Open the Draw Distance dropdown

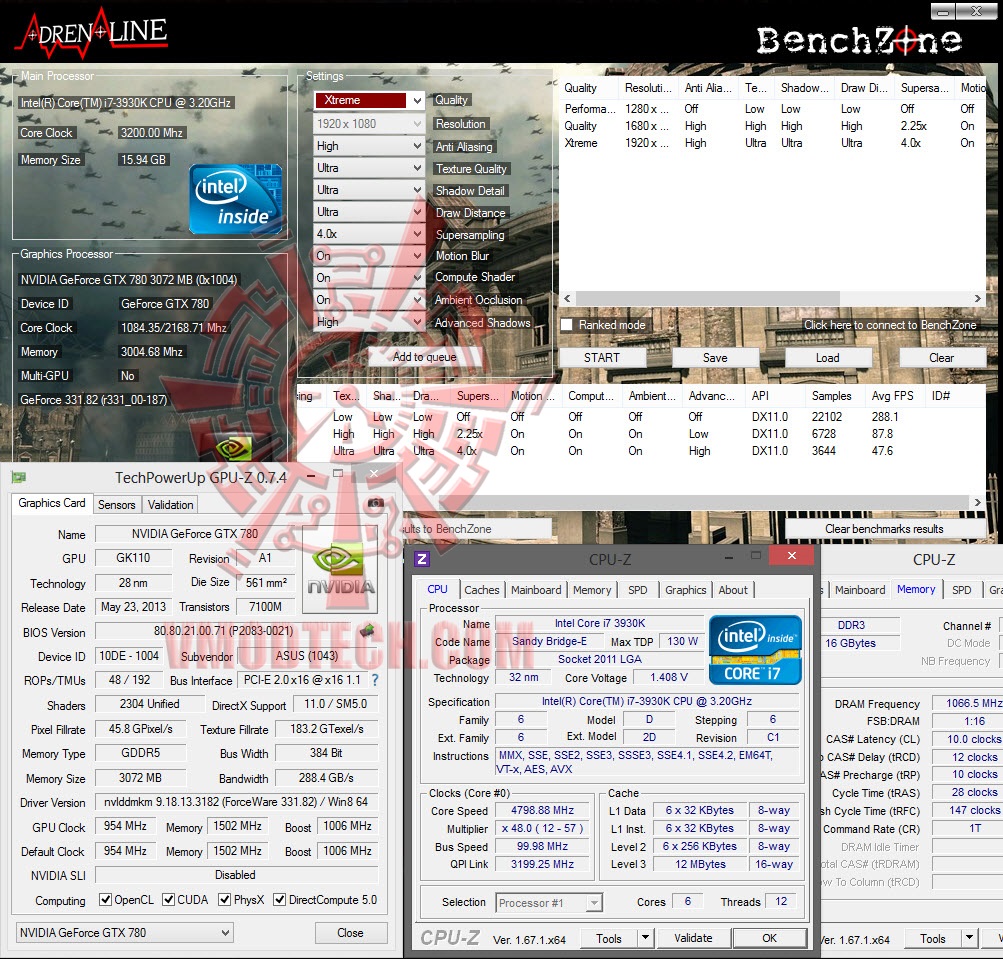pyautogui.click(x=369, y=212)
